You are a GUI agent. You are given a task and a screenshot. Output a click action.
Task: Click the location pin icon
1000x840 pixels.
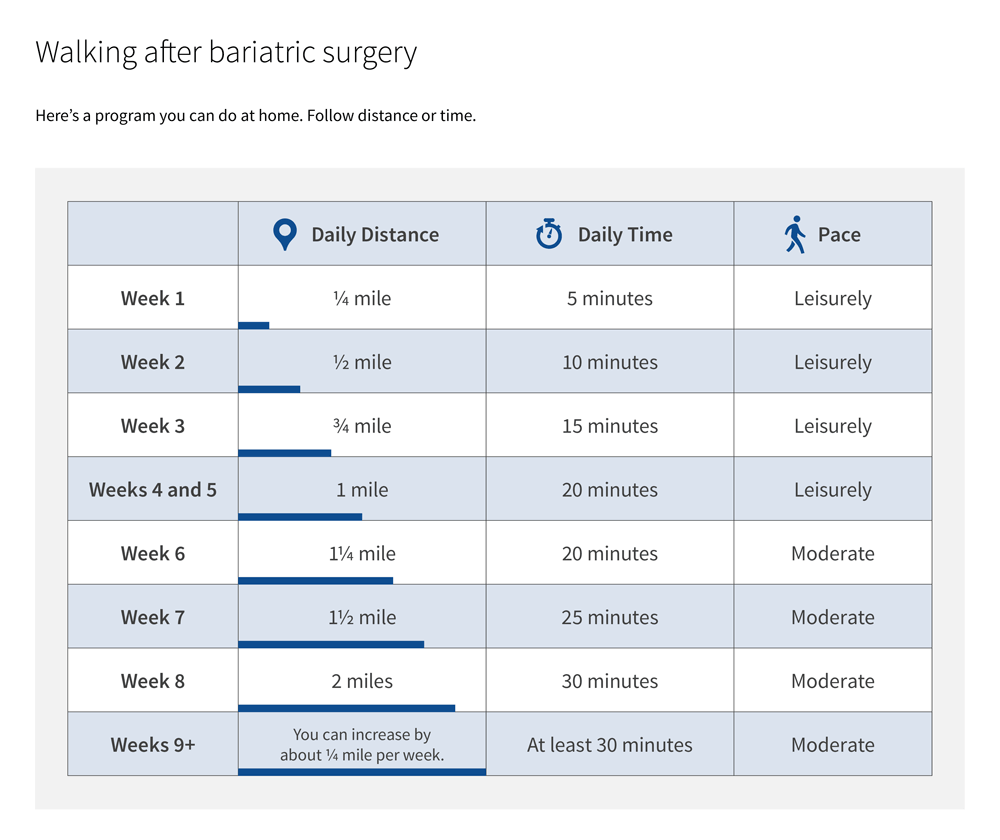click(285, 234)
